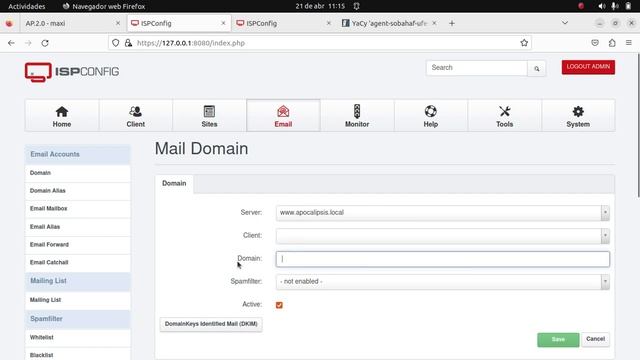Viewport: 640px width, 360px height.
Task: Click the site security lock icon
Action: 128,43
